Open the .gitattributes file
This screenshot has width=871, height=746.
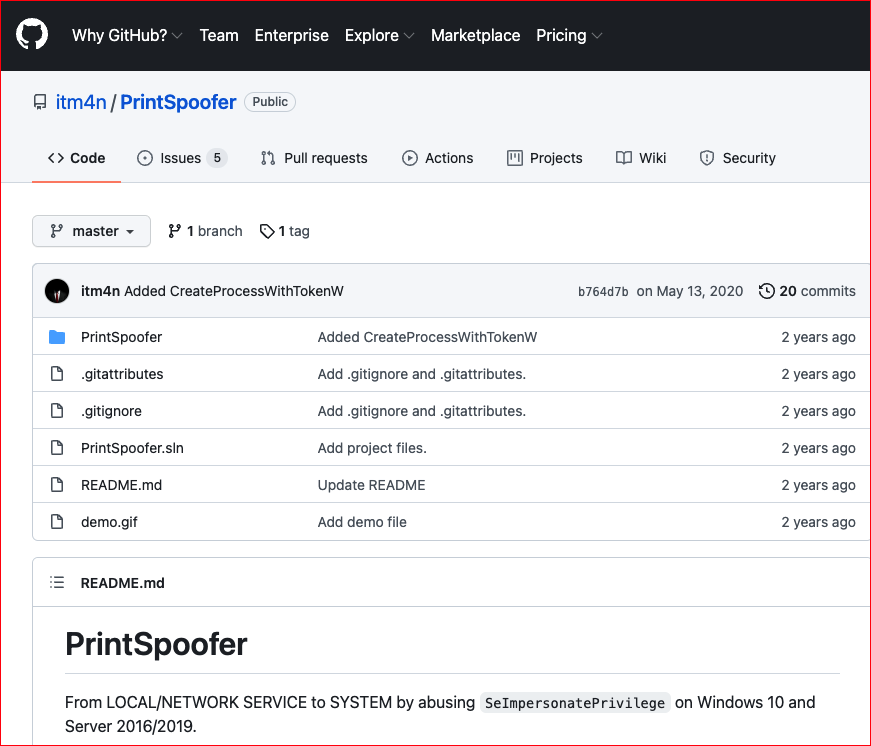pyautogui.click(x=122, y=374)
